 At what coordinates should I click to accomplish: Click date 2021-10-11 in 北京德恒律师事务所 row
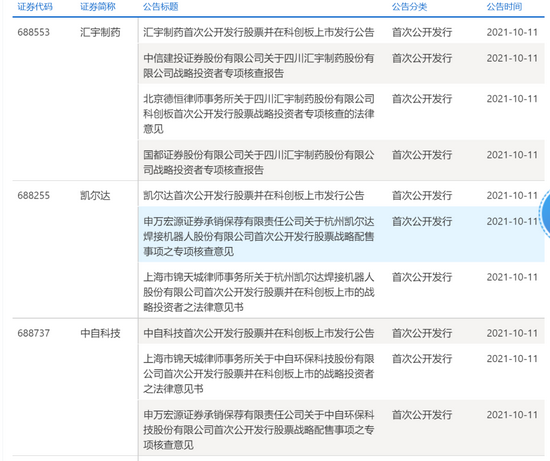tap(512, 99)
